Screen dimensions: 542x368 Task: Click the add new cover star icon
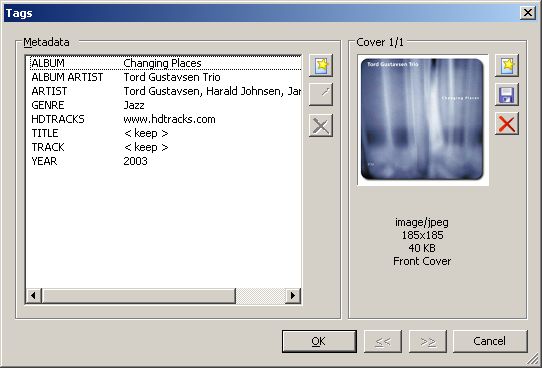tap(507, 65)
